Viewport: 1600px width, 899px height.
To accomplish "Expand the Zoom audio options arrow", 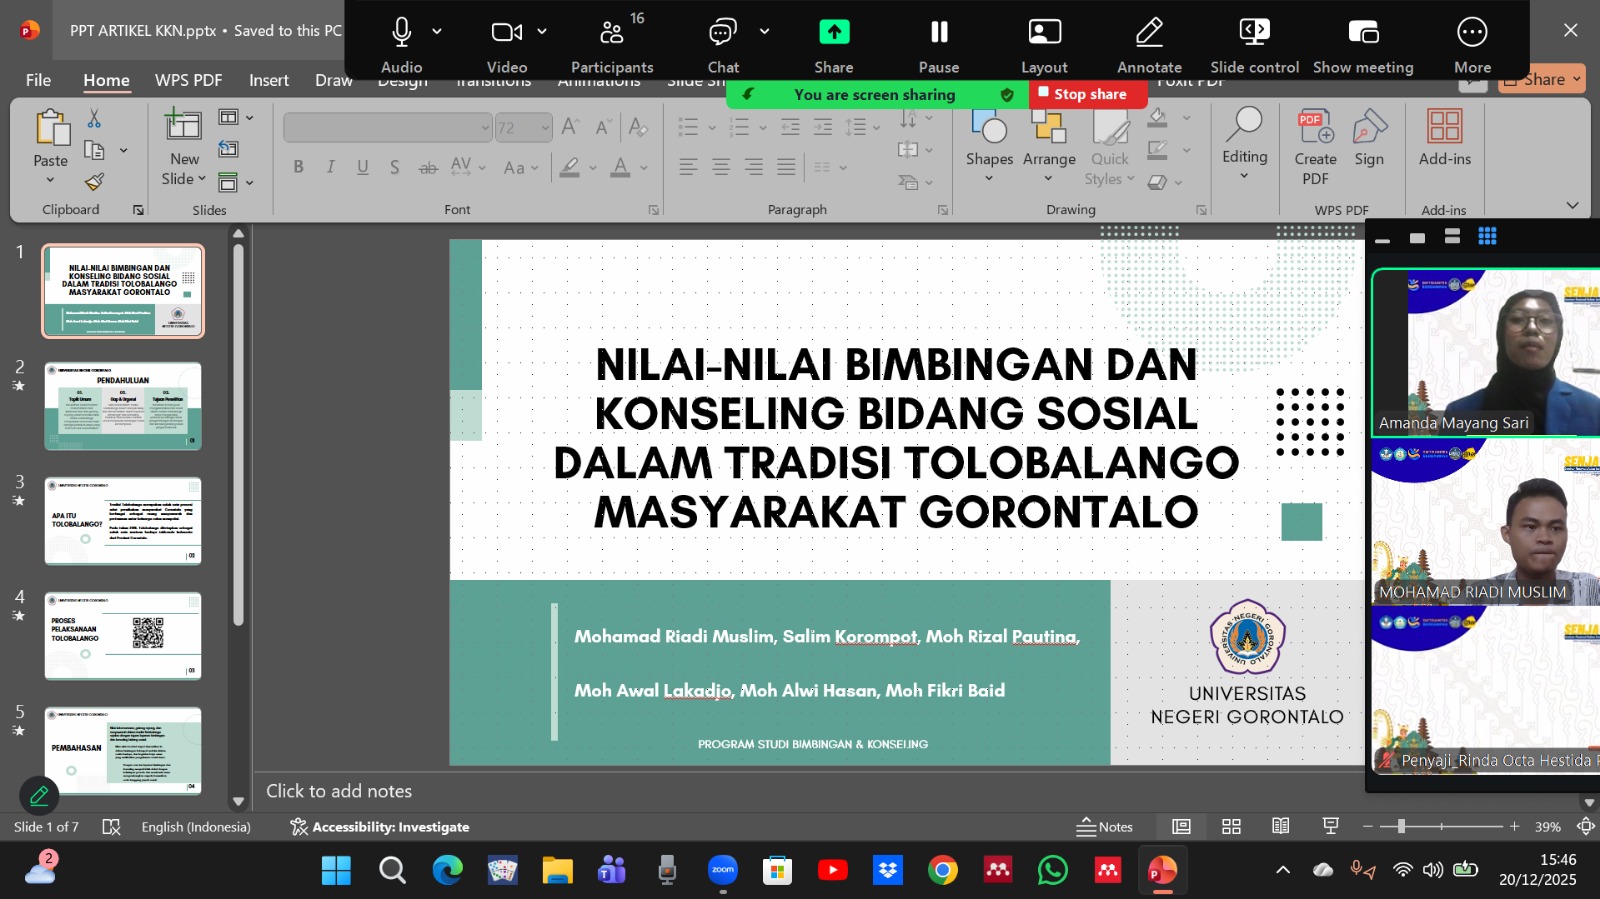I will [437, 32].
